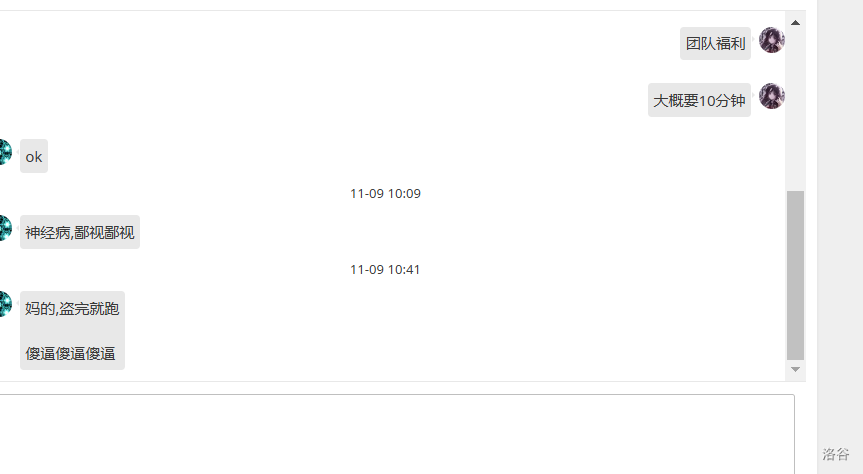Click the scrollbar down arrow
The height and width of the screenshot is (474, 863).
(x=795, y=370)
